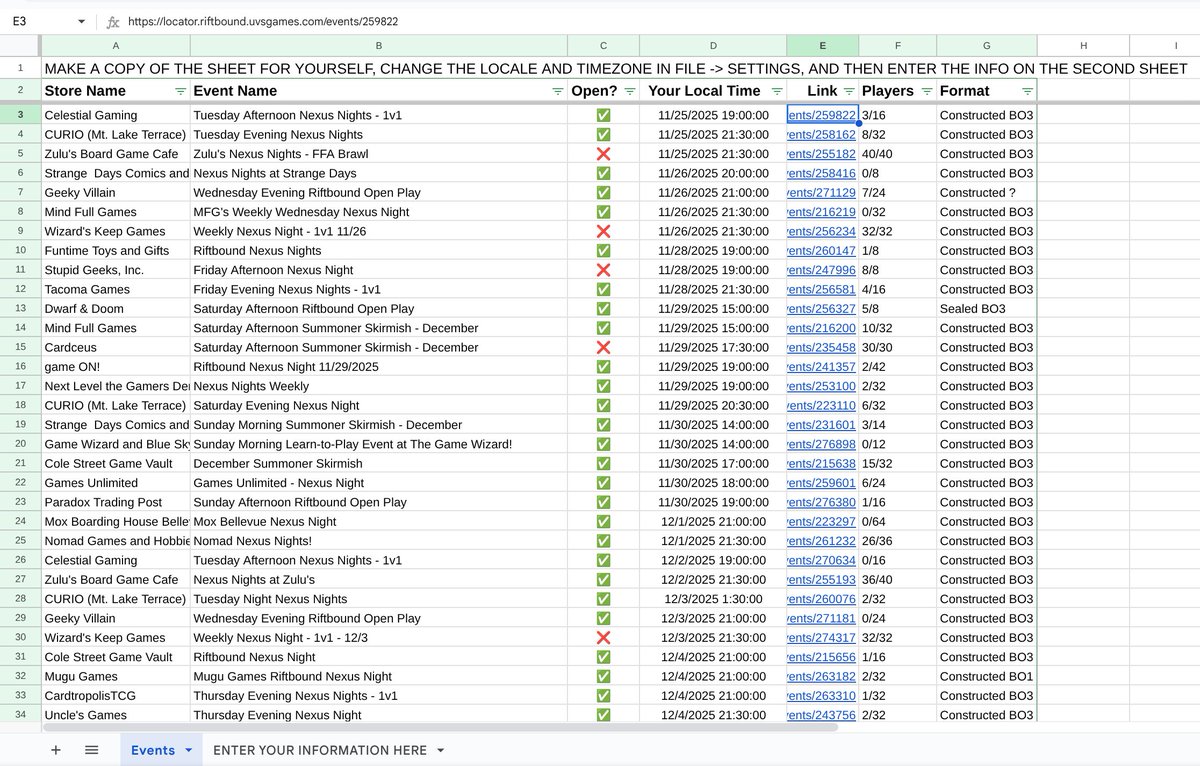Click the formula bar URL field
This screenshot has width=1200, height=766.
tap(660, 21)
